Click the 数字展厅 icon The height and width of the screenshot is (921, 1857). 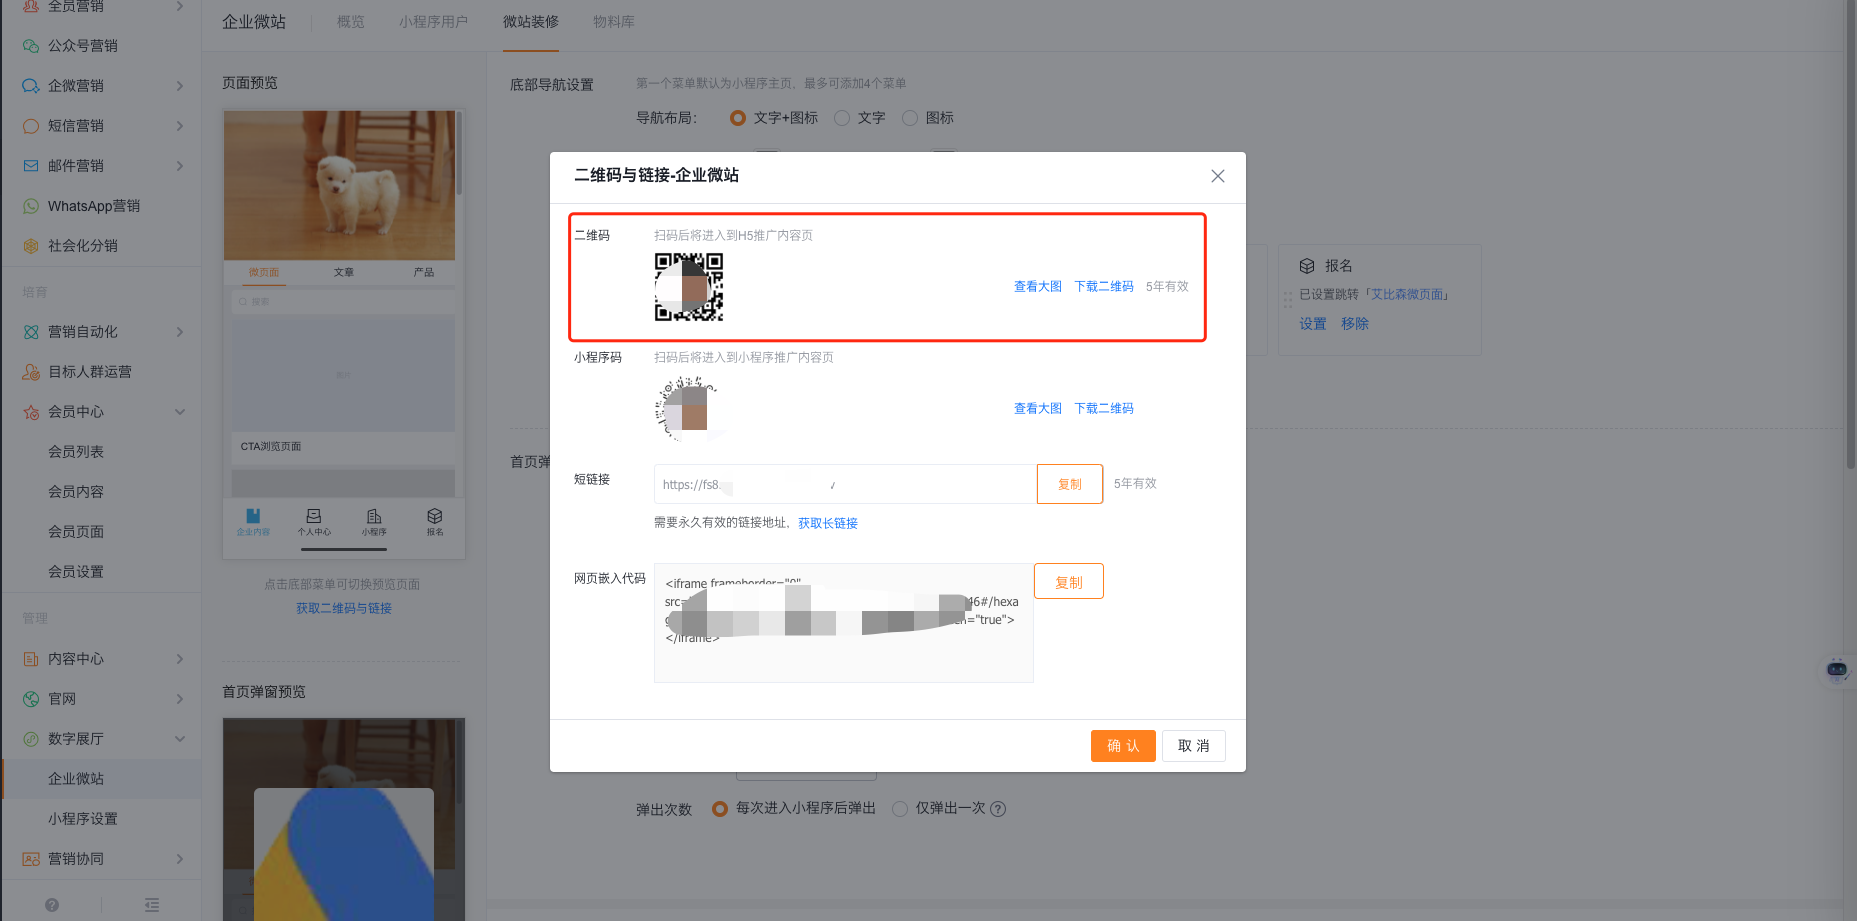click(x=31, y=739)
